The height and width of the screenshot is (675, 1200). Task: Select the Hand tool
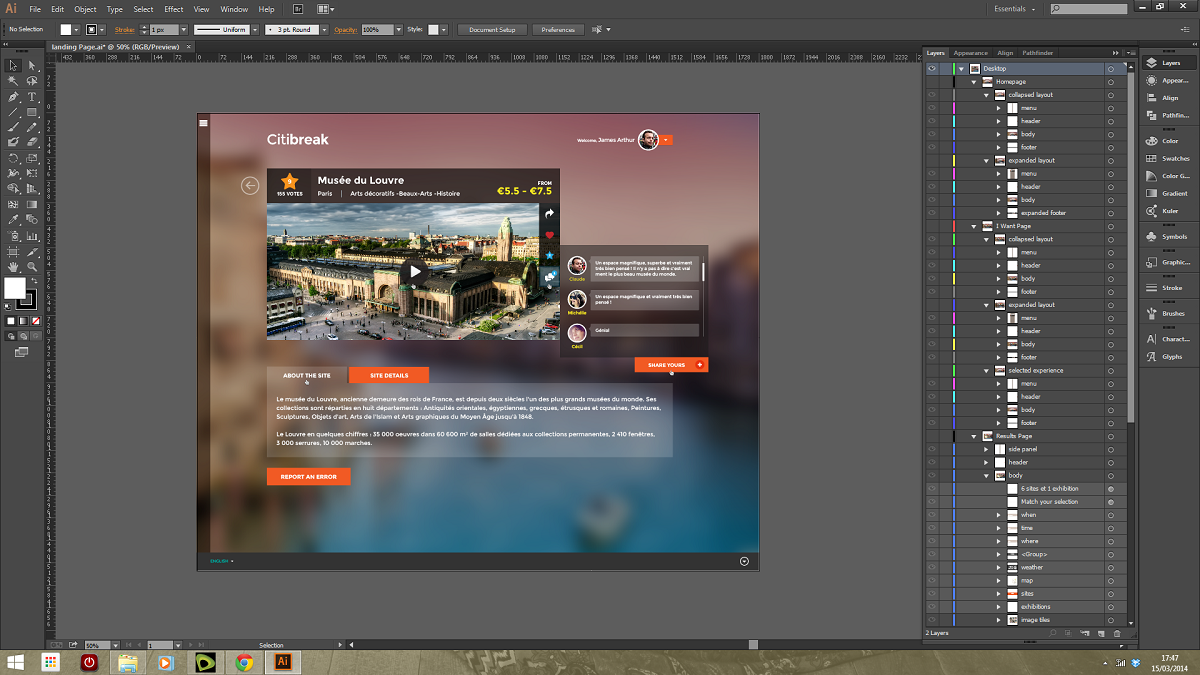(x=14, y=267)
